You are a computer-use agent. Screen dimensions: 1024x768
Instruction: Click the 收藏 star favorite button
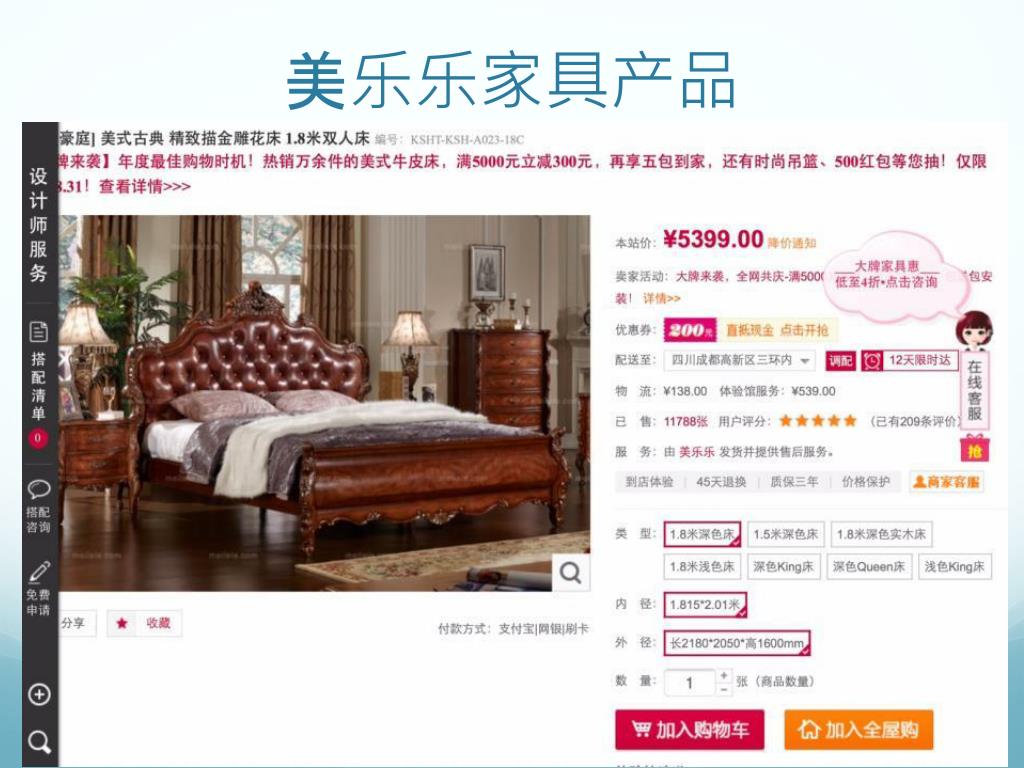[145, 623]
